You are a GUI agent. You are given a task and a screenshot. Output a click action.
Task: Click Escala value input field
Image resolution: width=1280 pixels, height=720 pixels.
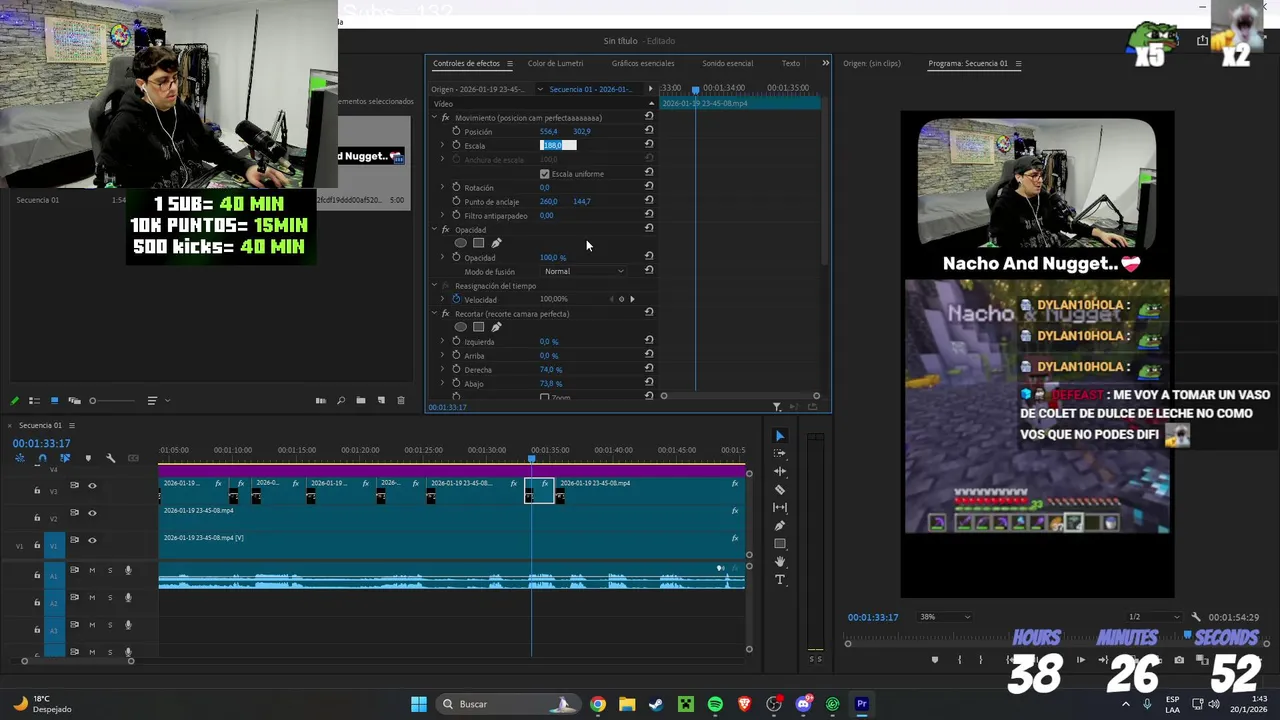point(558,145)
